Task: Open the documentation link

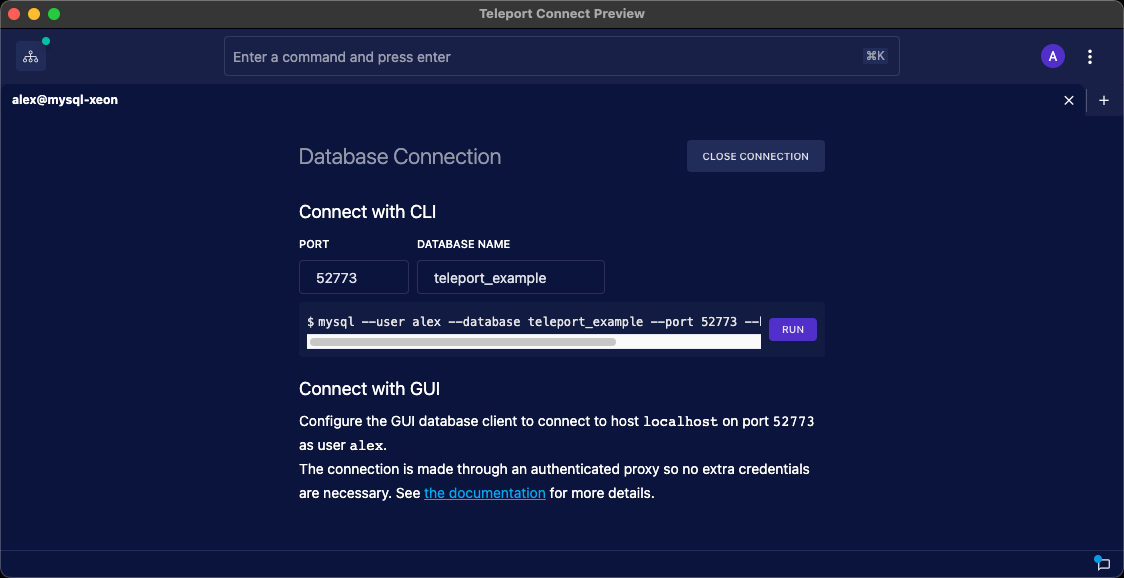Action: point(484,493)
